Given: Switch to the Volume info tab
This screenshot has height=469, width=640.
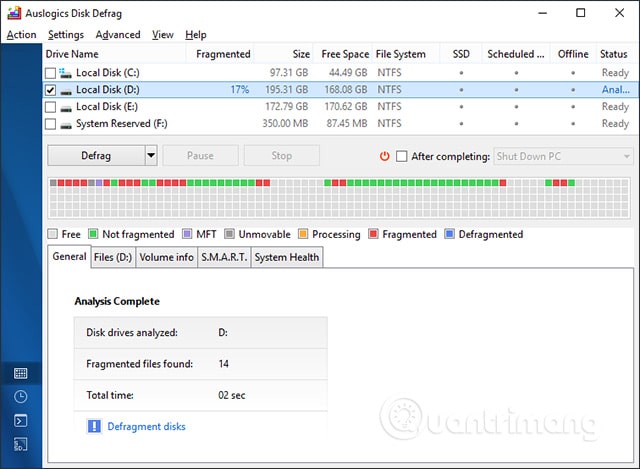Looking at the screenshot, I should pyautogui.click(x=167, y=257).
